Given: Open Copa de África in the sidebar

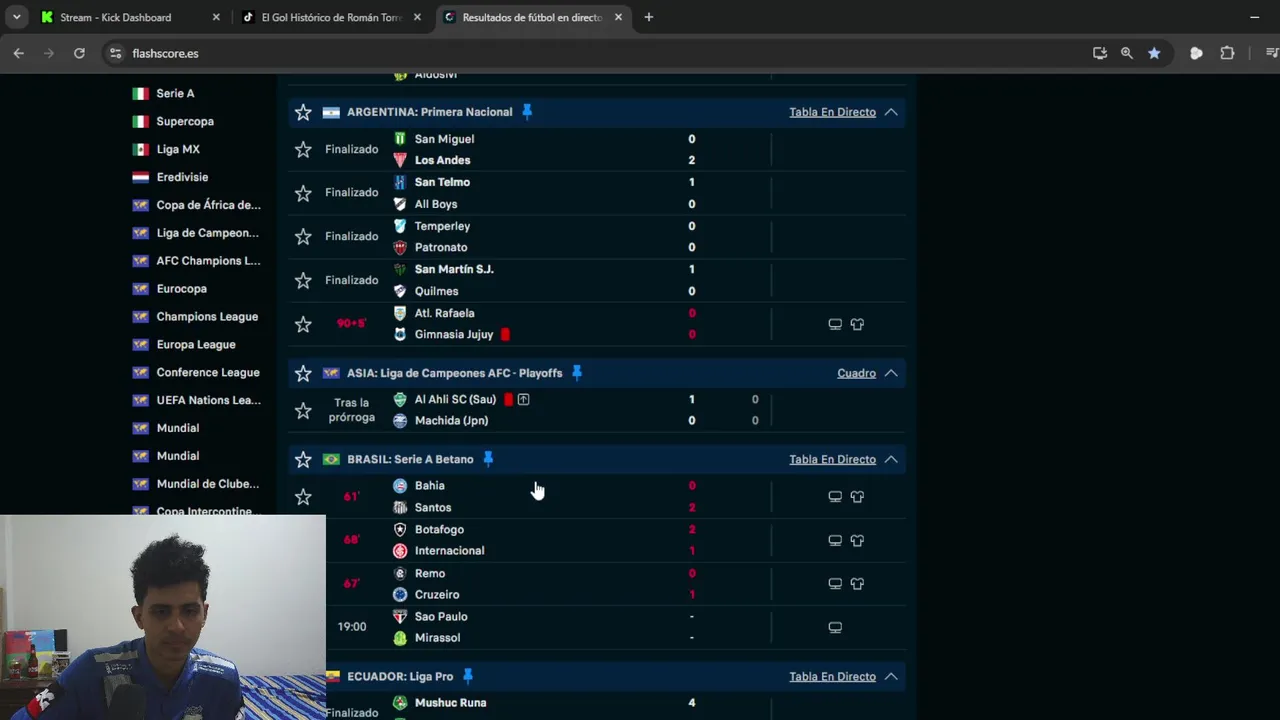Looking at the screenshot, I should 208,205.
